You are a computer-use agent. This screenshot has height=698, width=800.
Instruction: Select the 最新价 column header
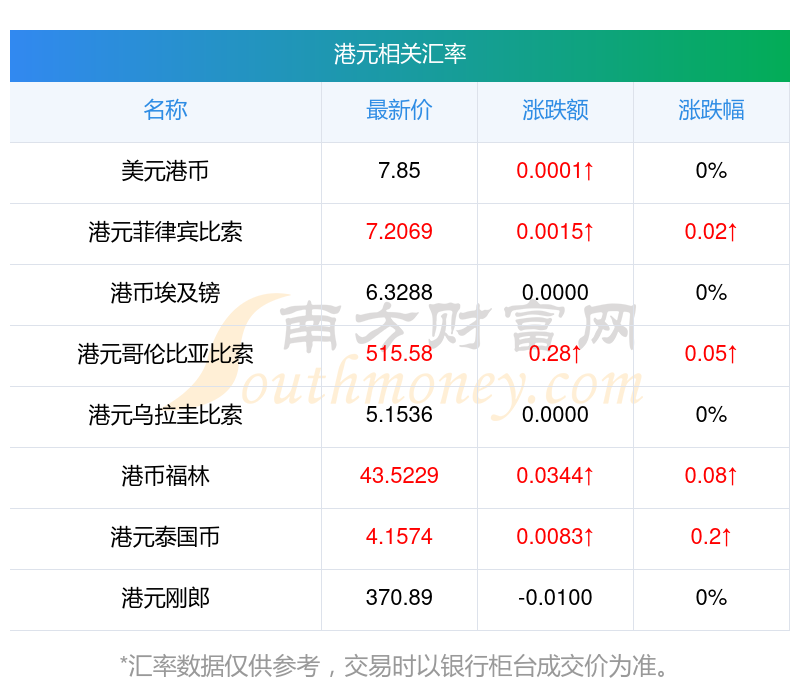[x=399, y=110]
